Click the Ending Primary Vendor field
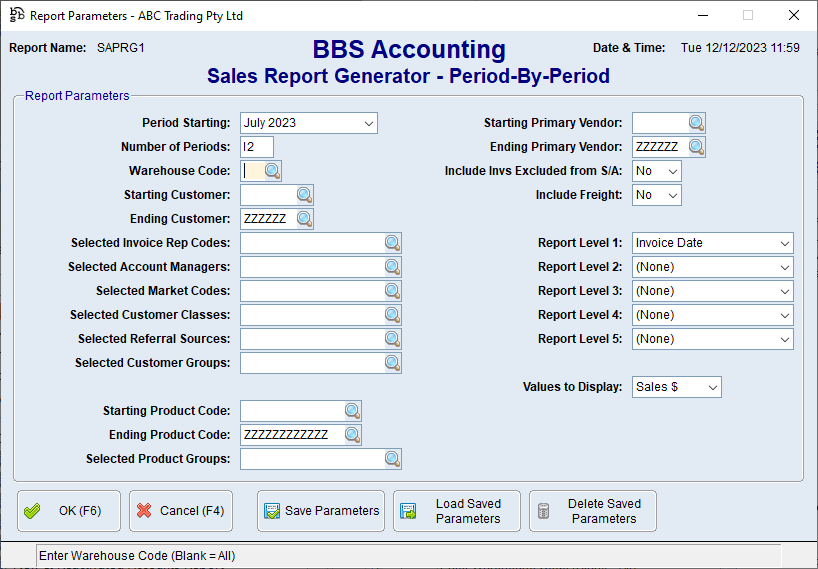 (660, 147)
